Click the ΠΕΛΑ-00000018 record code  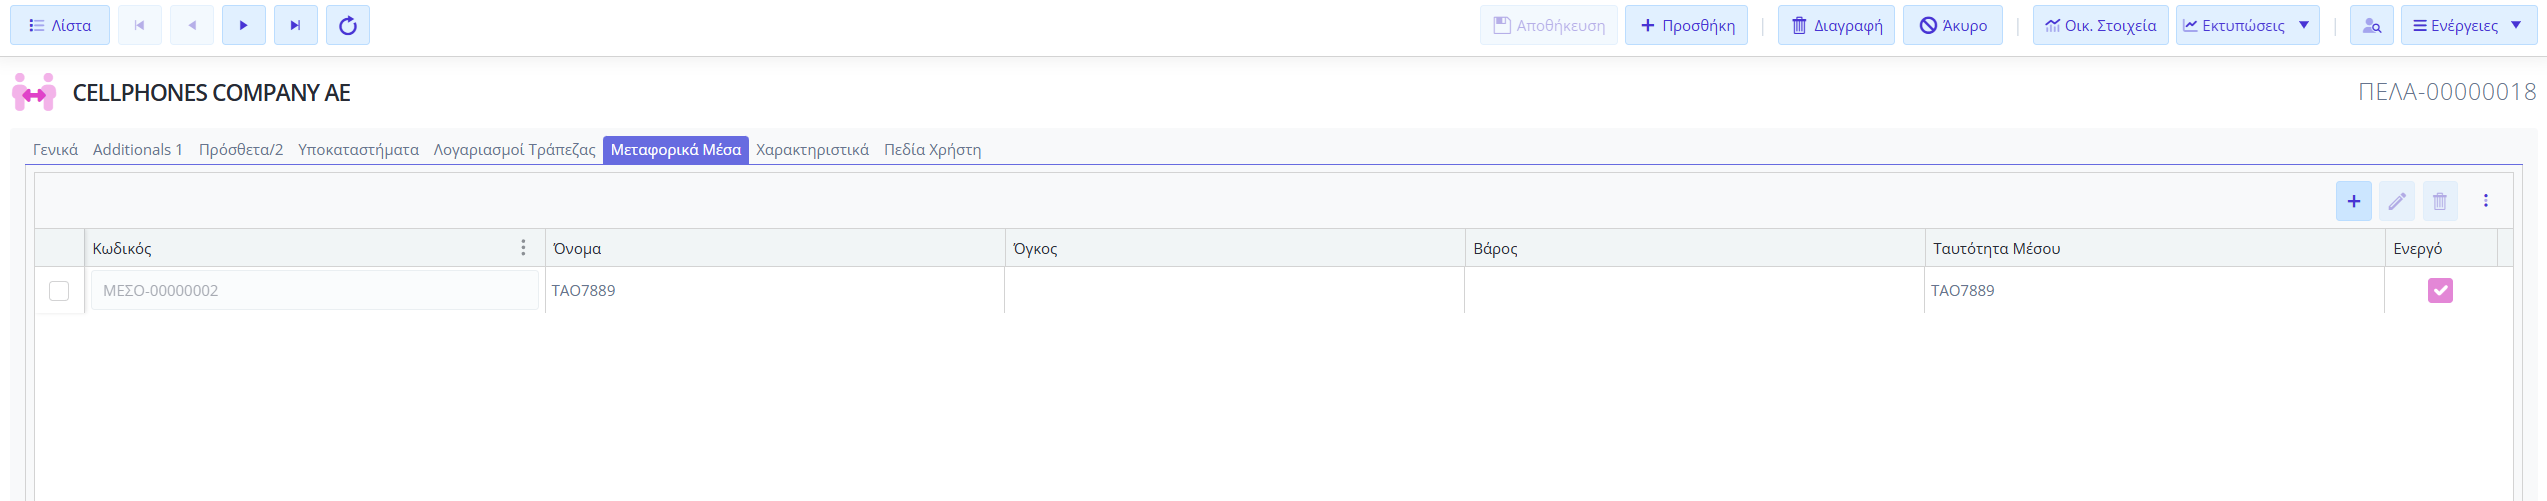tap(2447, 92)
